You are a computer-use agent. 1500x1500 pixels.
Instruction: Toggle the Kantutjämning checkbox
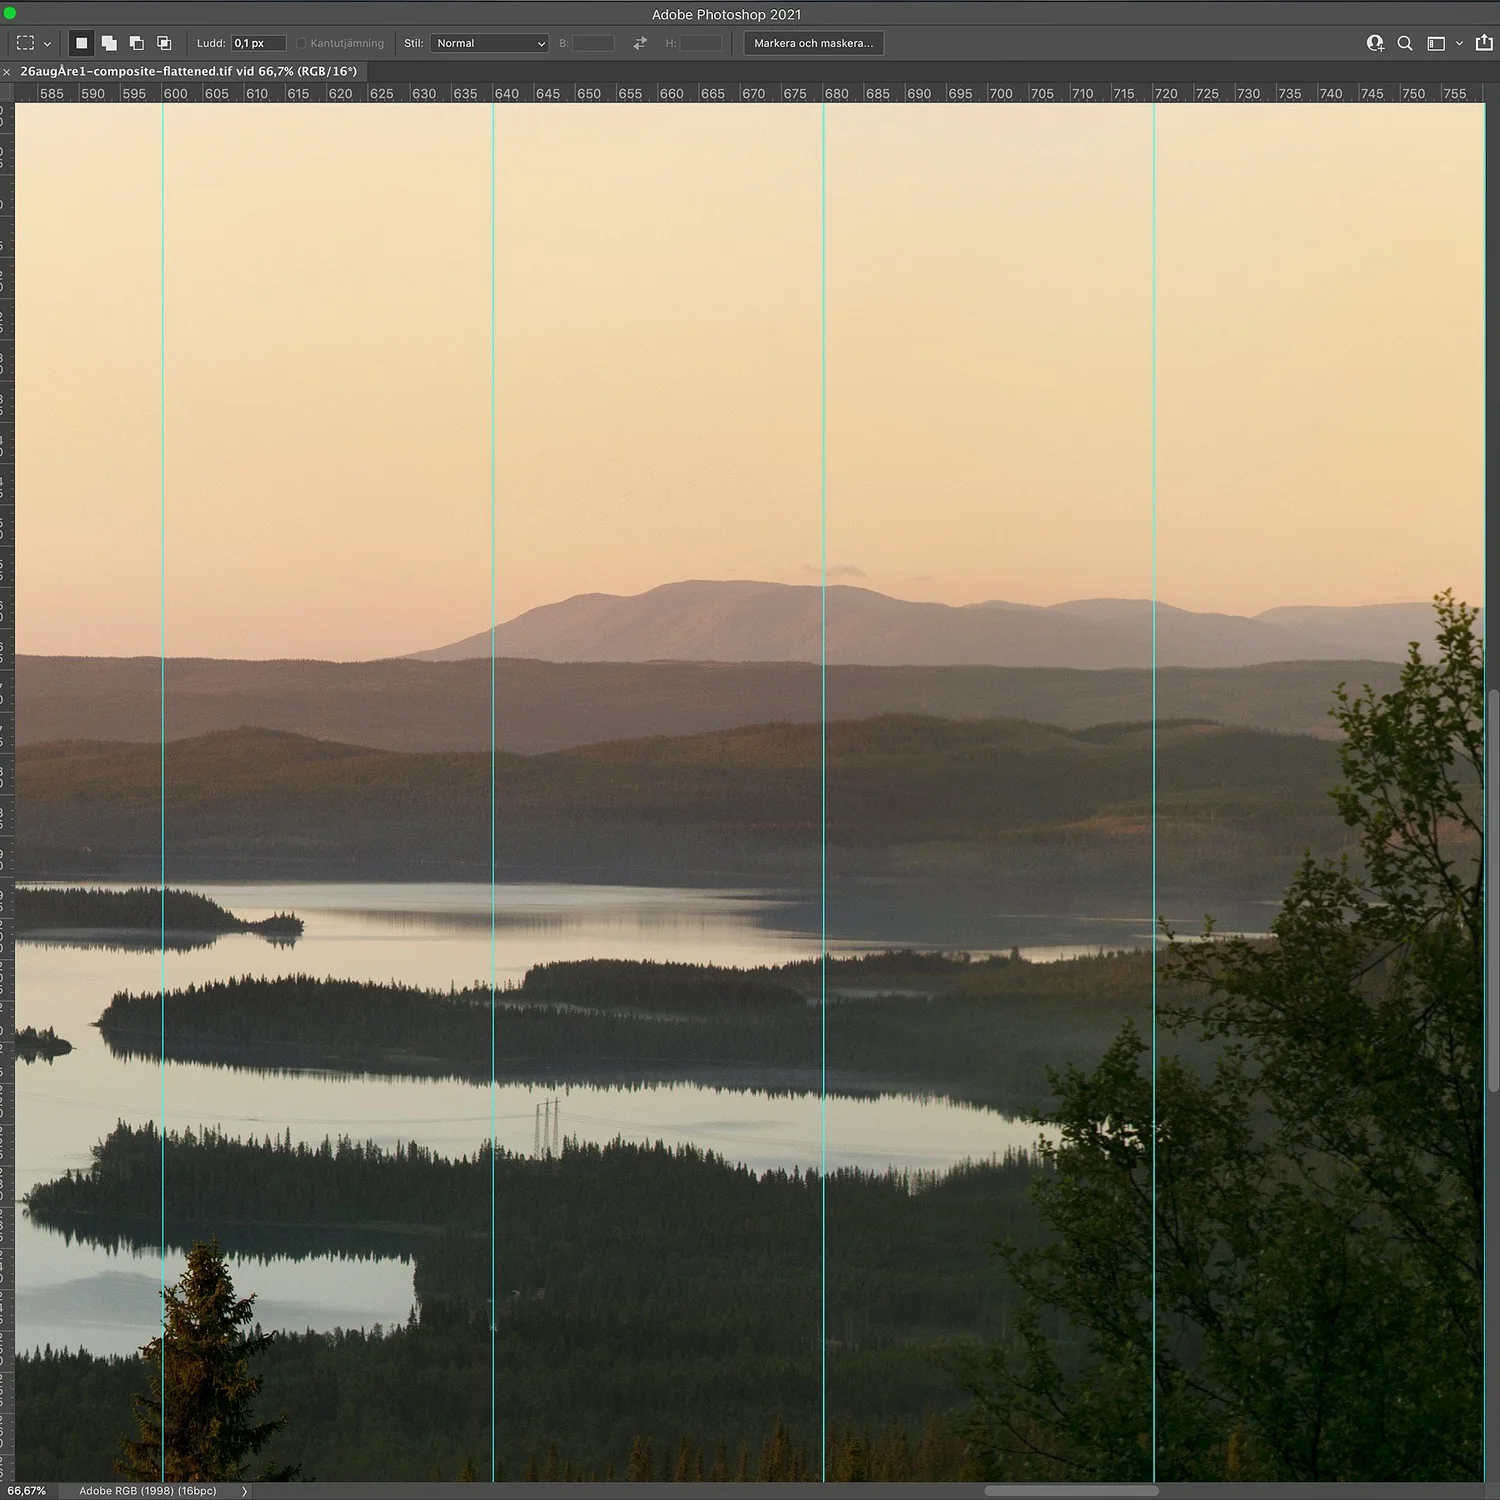301,43
